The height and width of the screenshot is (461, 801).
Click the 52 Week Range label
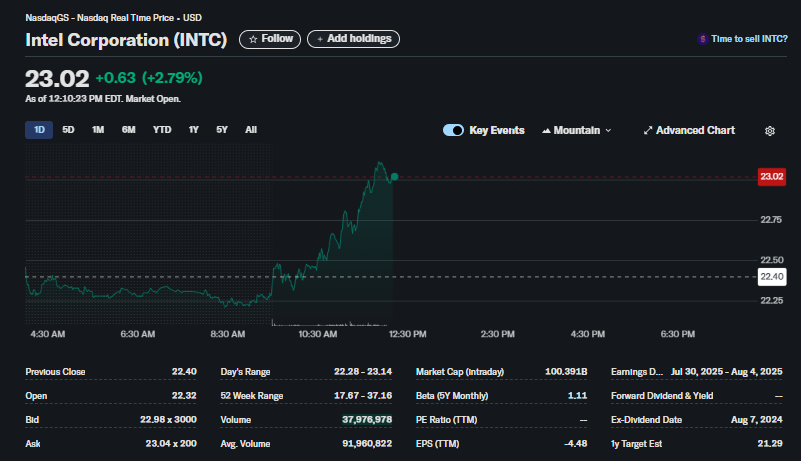(x=251, y=396)
